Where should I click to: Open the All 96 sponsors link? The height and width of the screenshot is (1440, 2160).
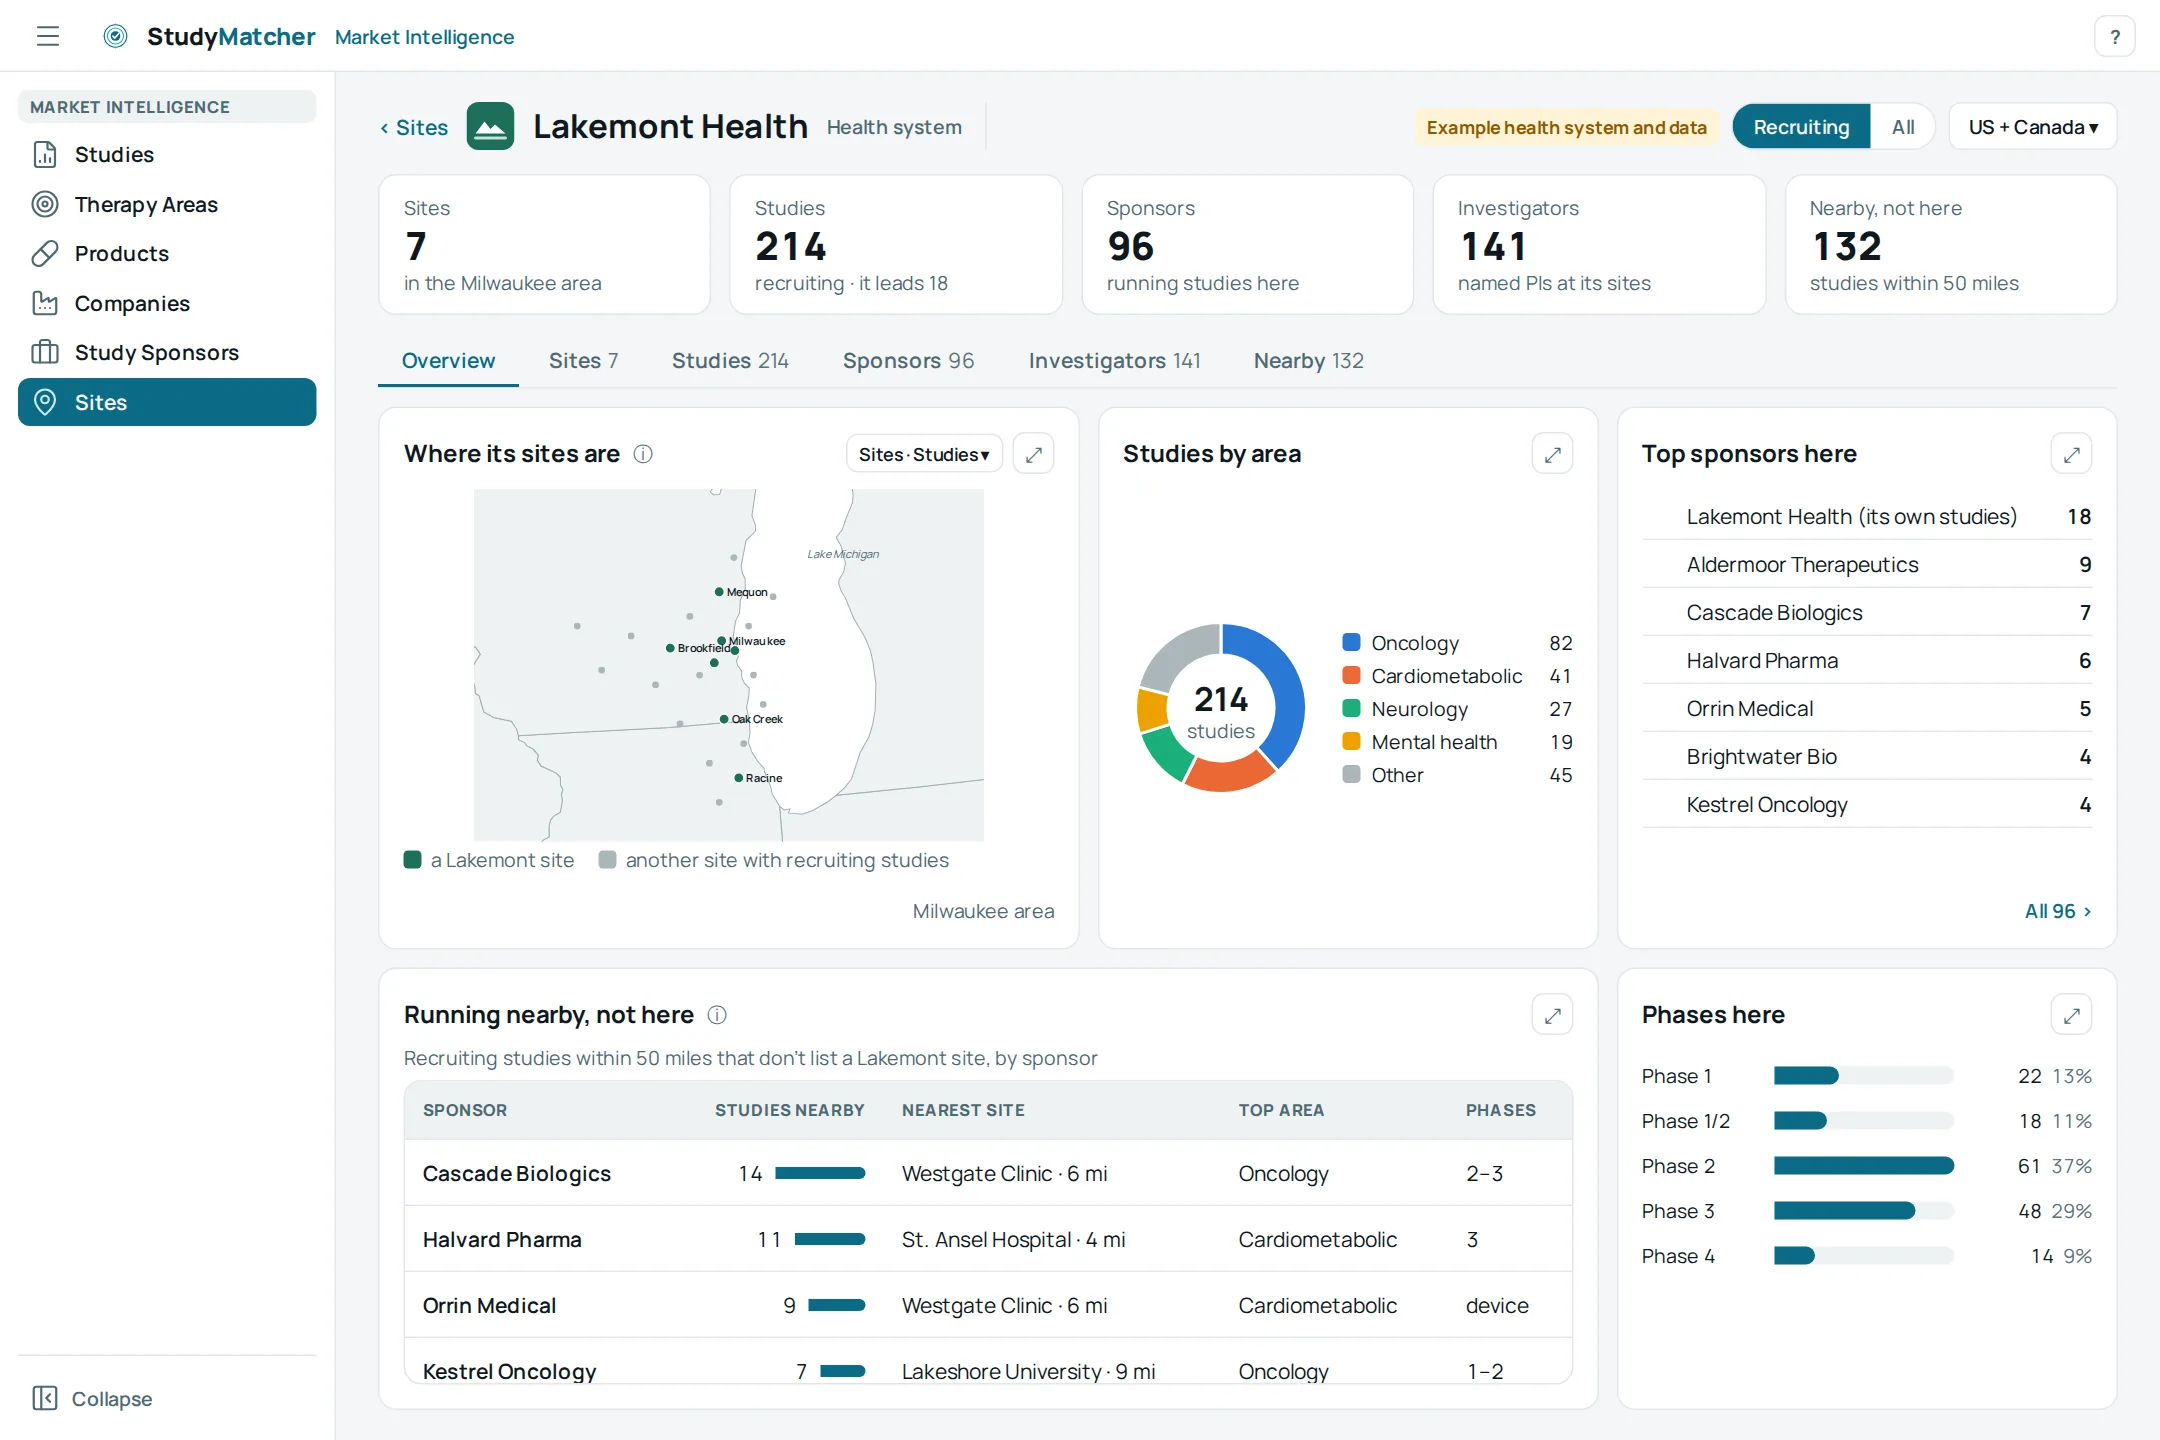2058,911
